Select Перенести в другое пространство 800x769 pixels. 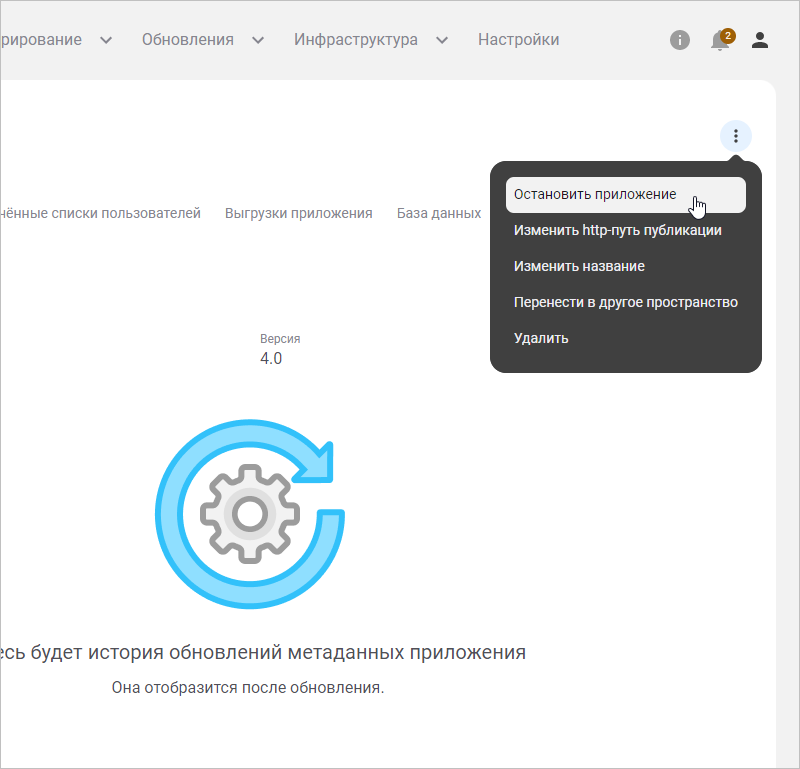(x=626, y=302)
